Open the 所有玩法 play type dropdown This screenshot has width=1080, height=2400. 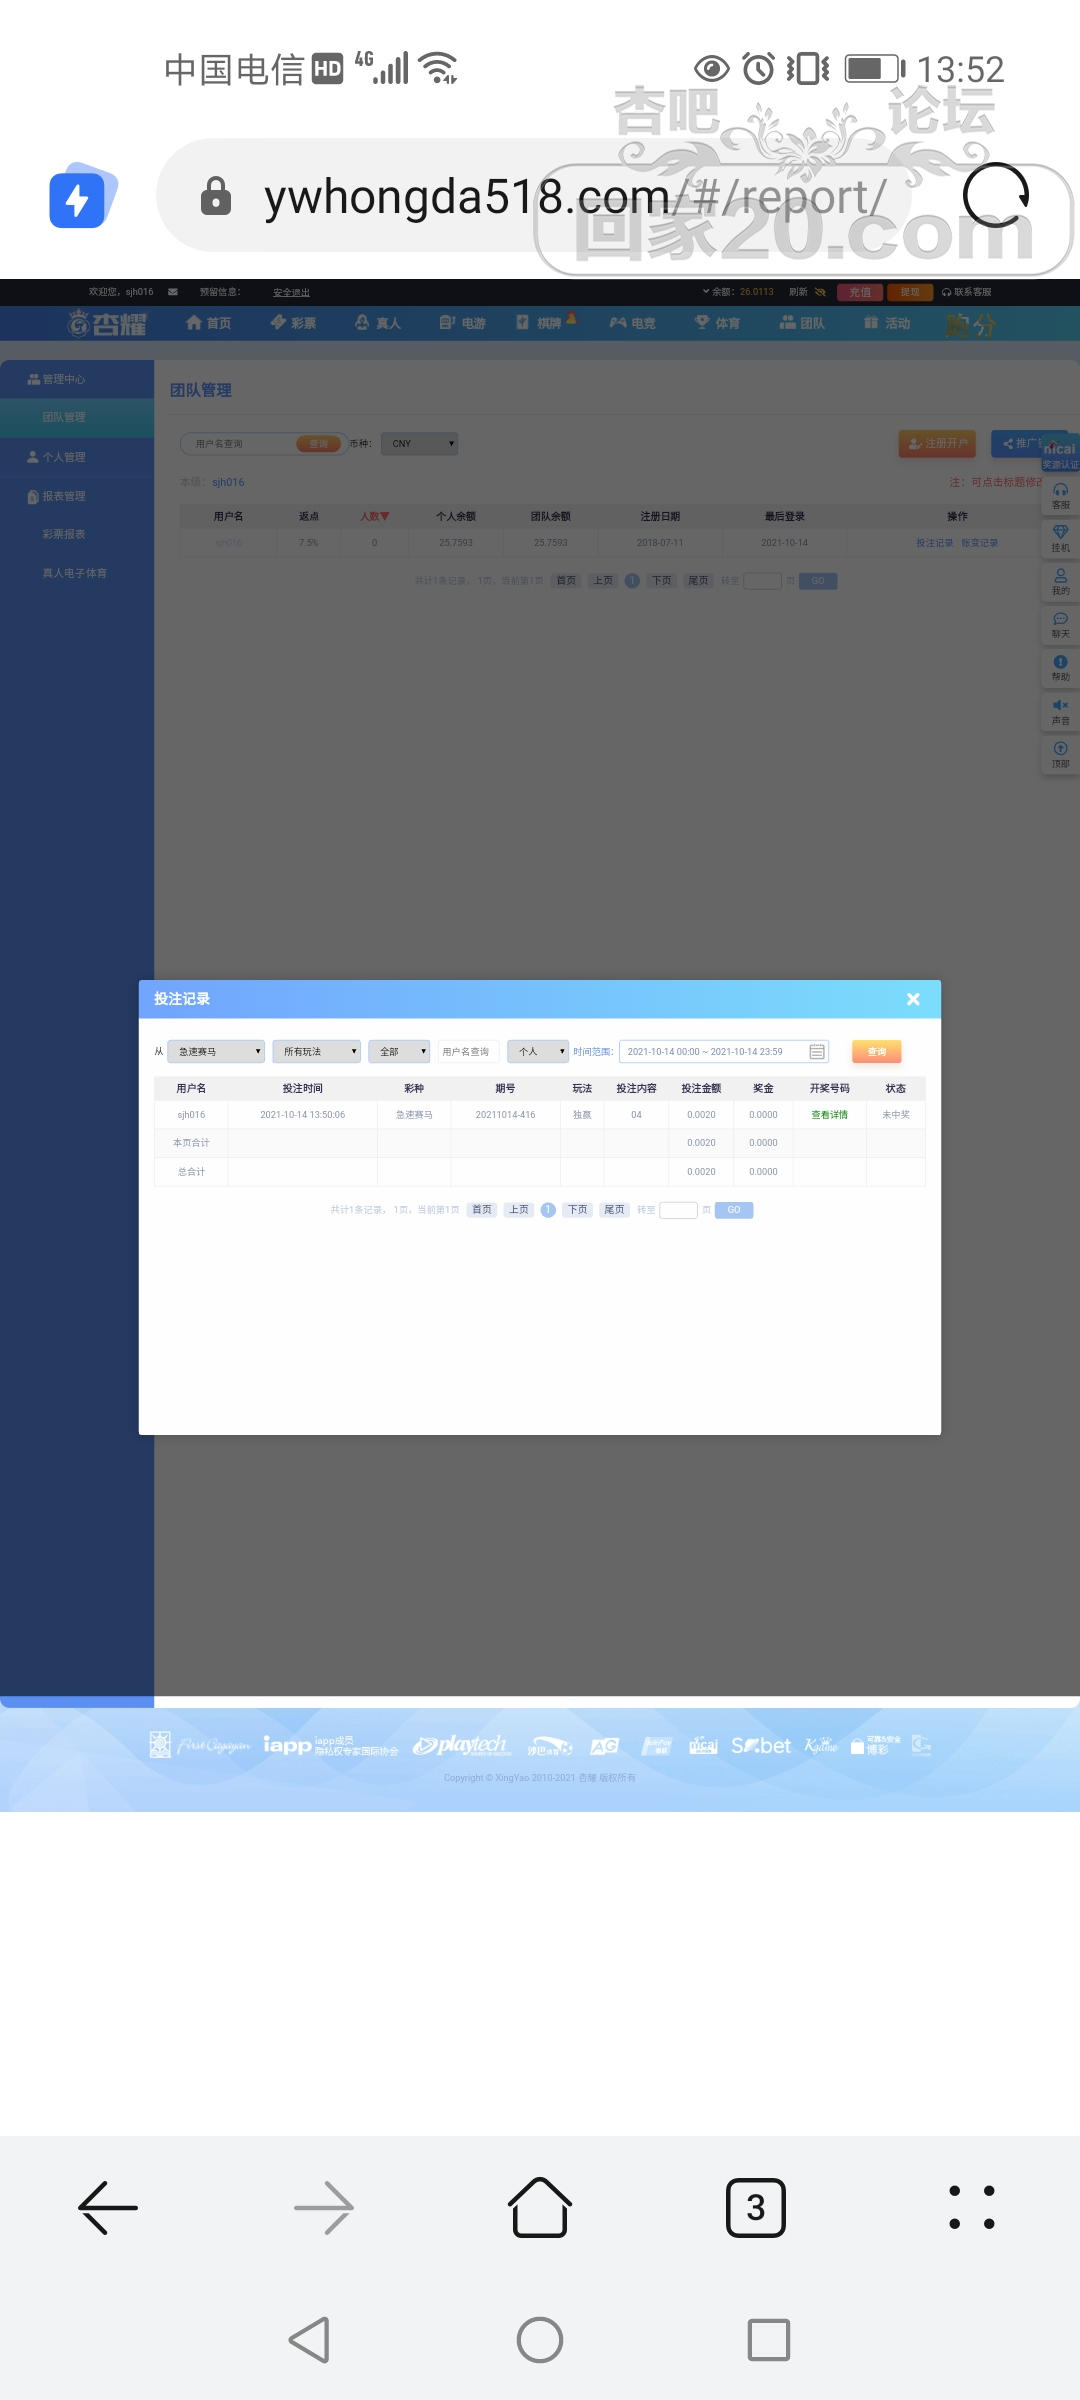tap(316, 1051)
